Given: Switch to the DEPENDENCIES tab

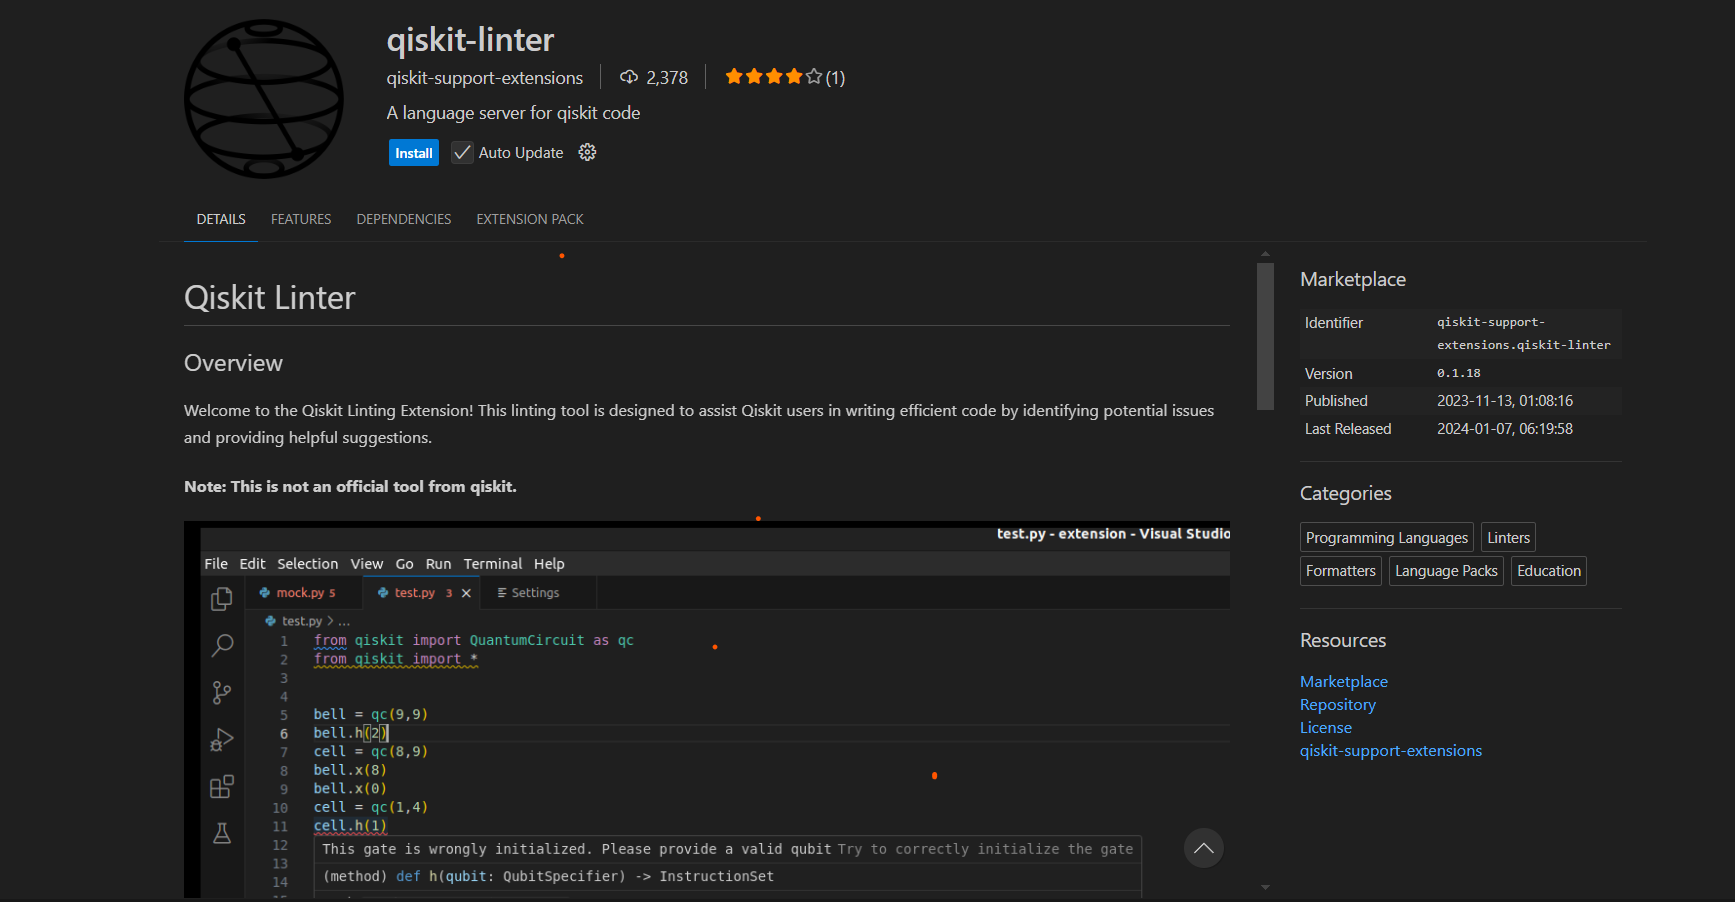Looking at the screenshot, I should (x=404, y=219).
